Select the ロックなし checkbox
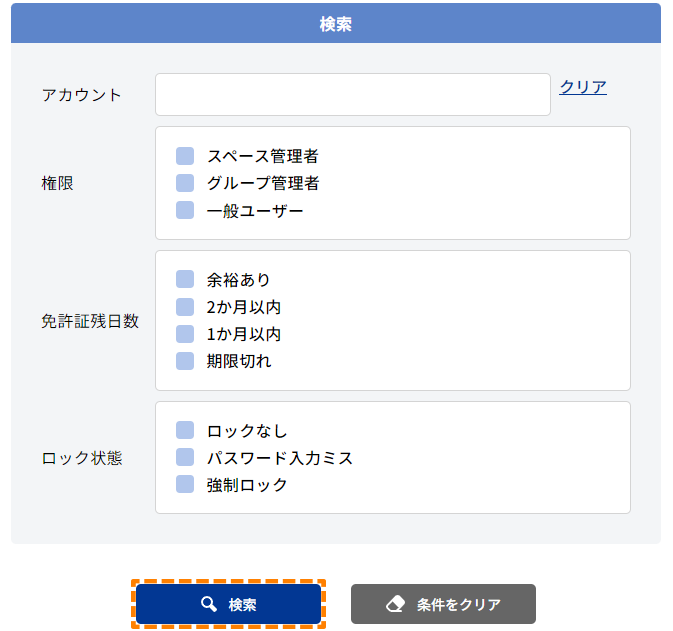 185,430
